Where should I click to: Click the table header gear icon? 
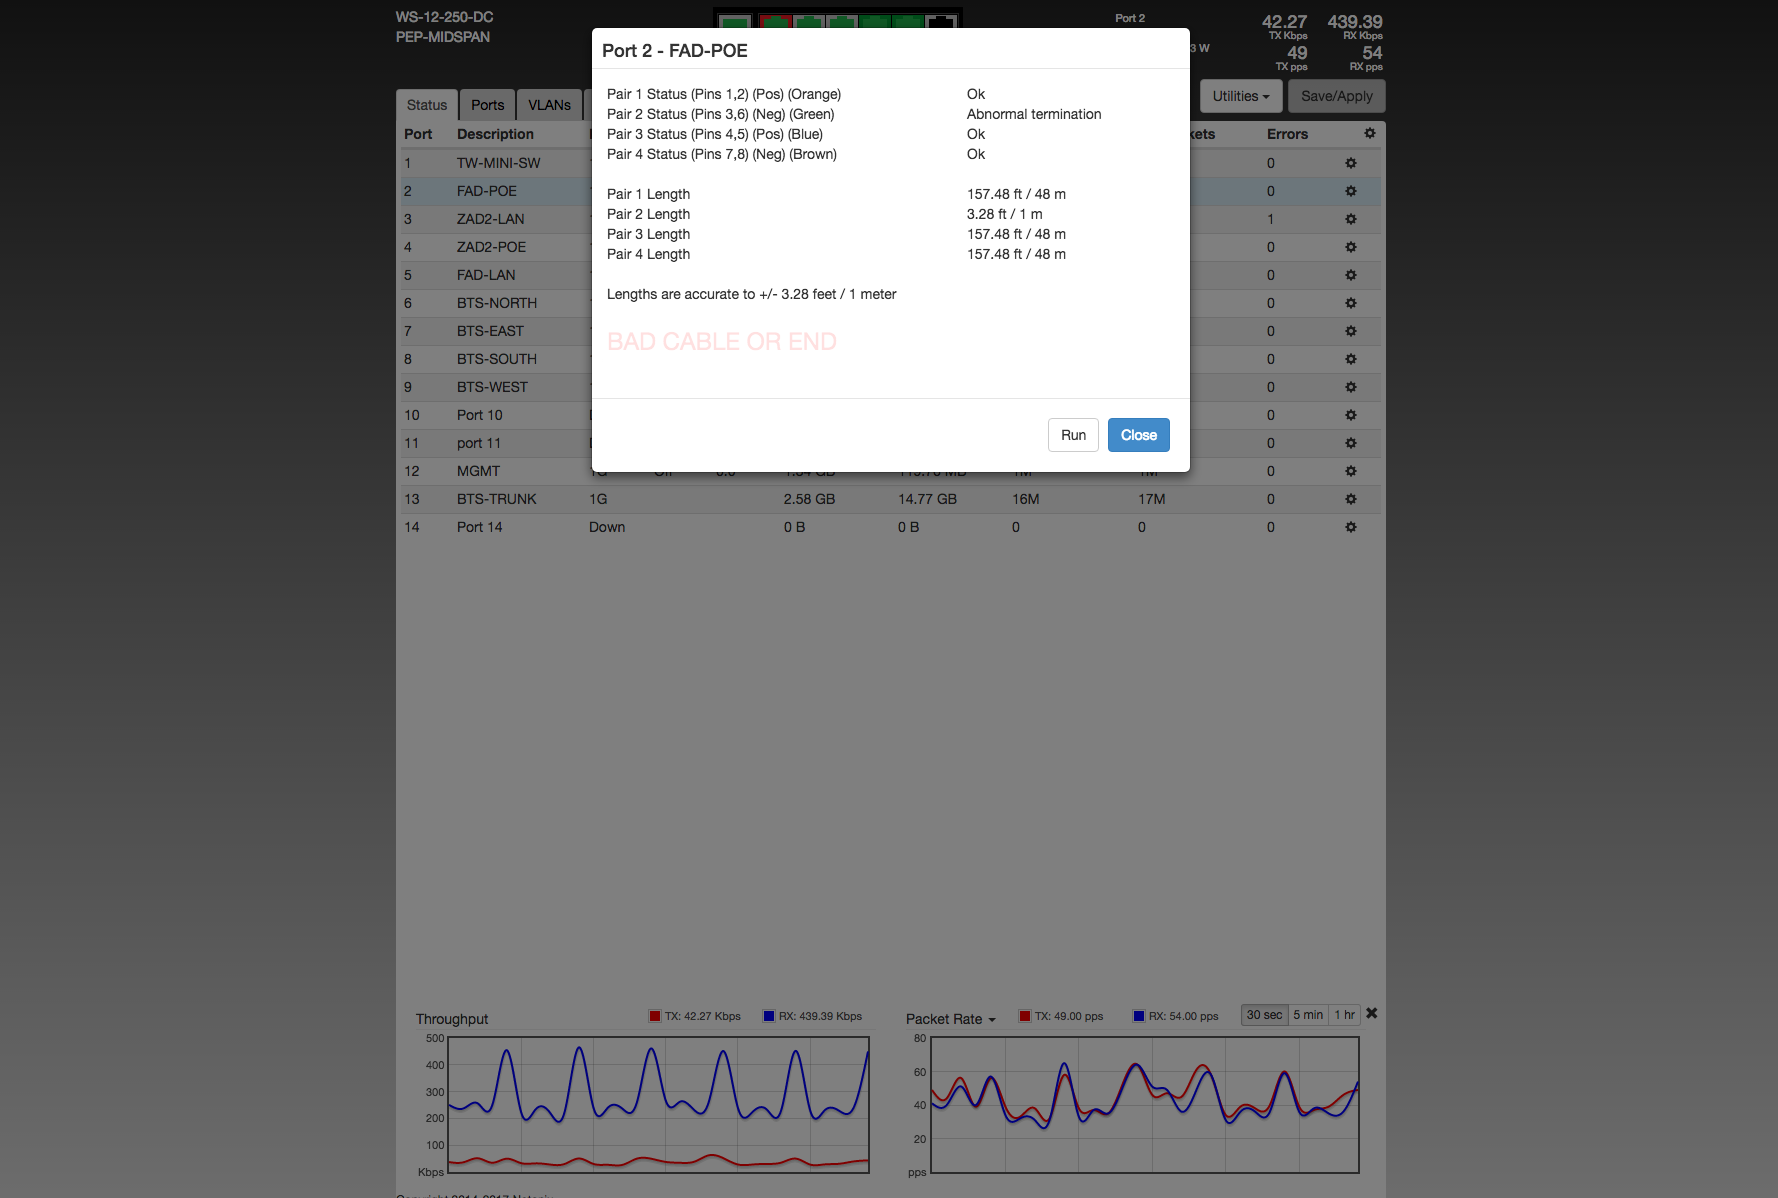pos(1369,133)
